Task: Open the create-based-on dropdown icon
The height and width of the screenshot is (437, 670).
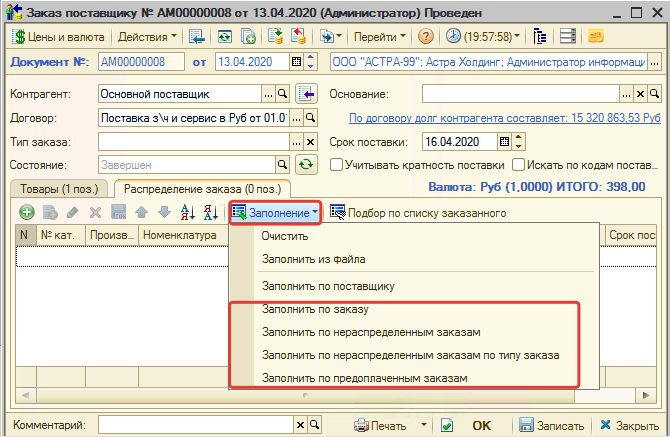Action: tap(330, 37)
